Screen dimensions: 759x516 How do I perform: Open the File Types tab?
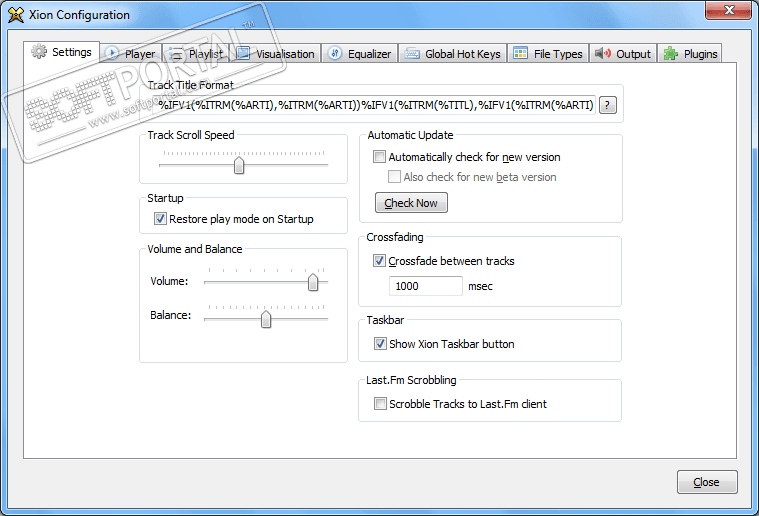click(x=548, y=54)
